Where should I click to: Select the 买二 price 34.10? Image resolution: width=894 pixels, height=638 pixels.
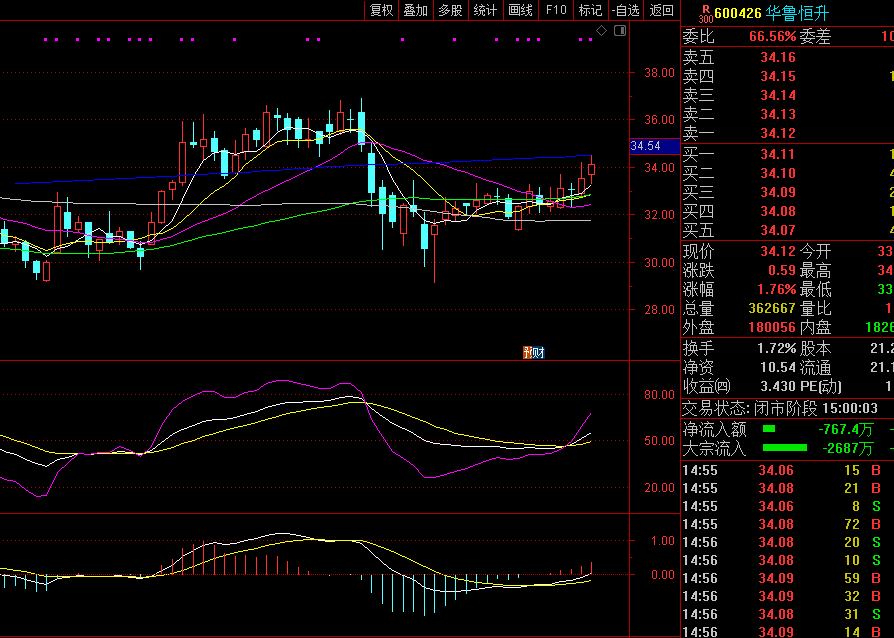pos(778,173)
